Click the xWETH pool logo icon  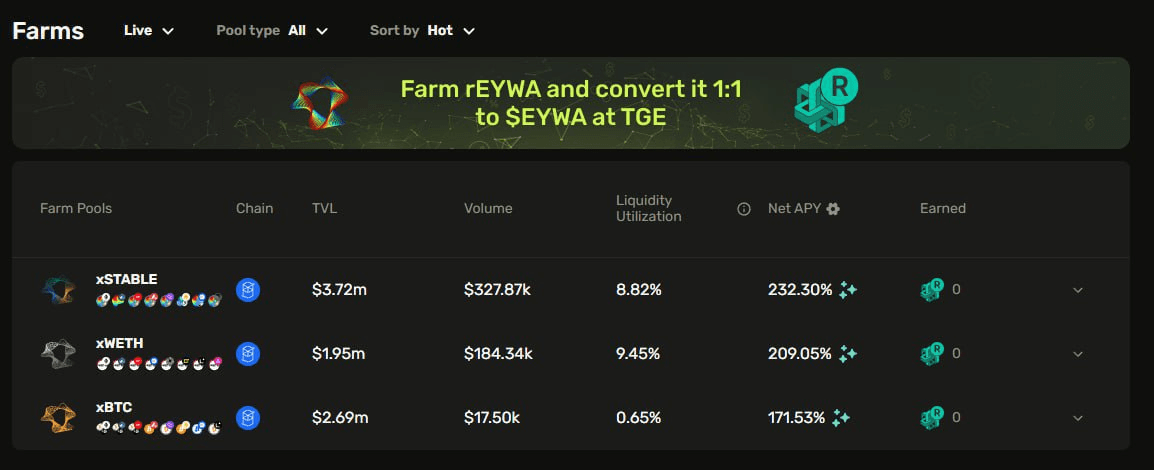[58, 354]
